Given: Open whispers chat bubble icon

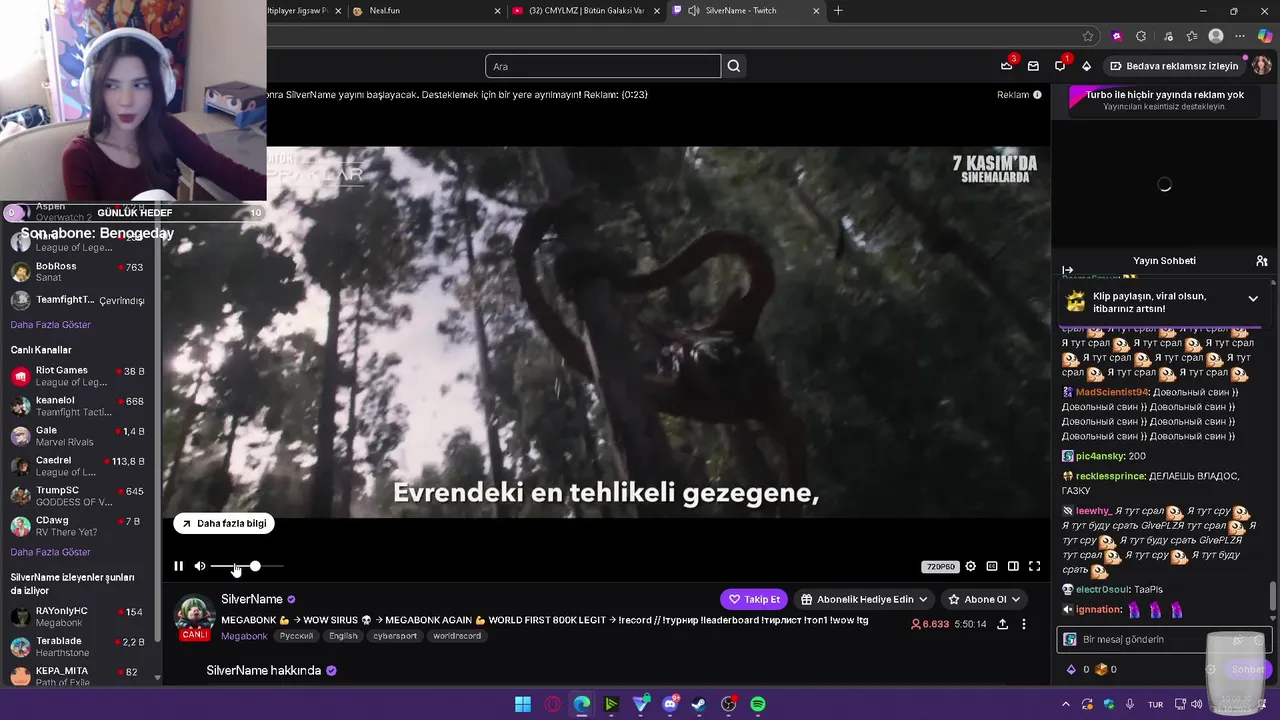Looking at the screenshot, I should pyautogui.click(x=1060, y=66).
